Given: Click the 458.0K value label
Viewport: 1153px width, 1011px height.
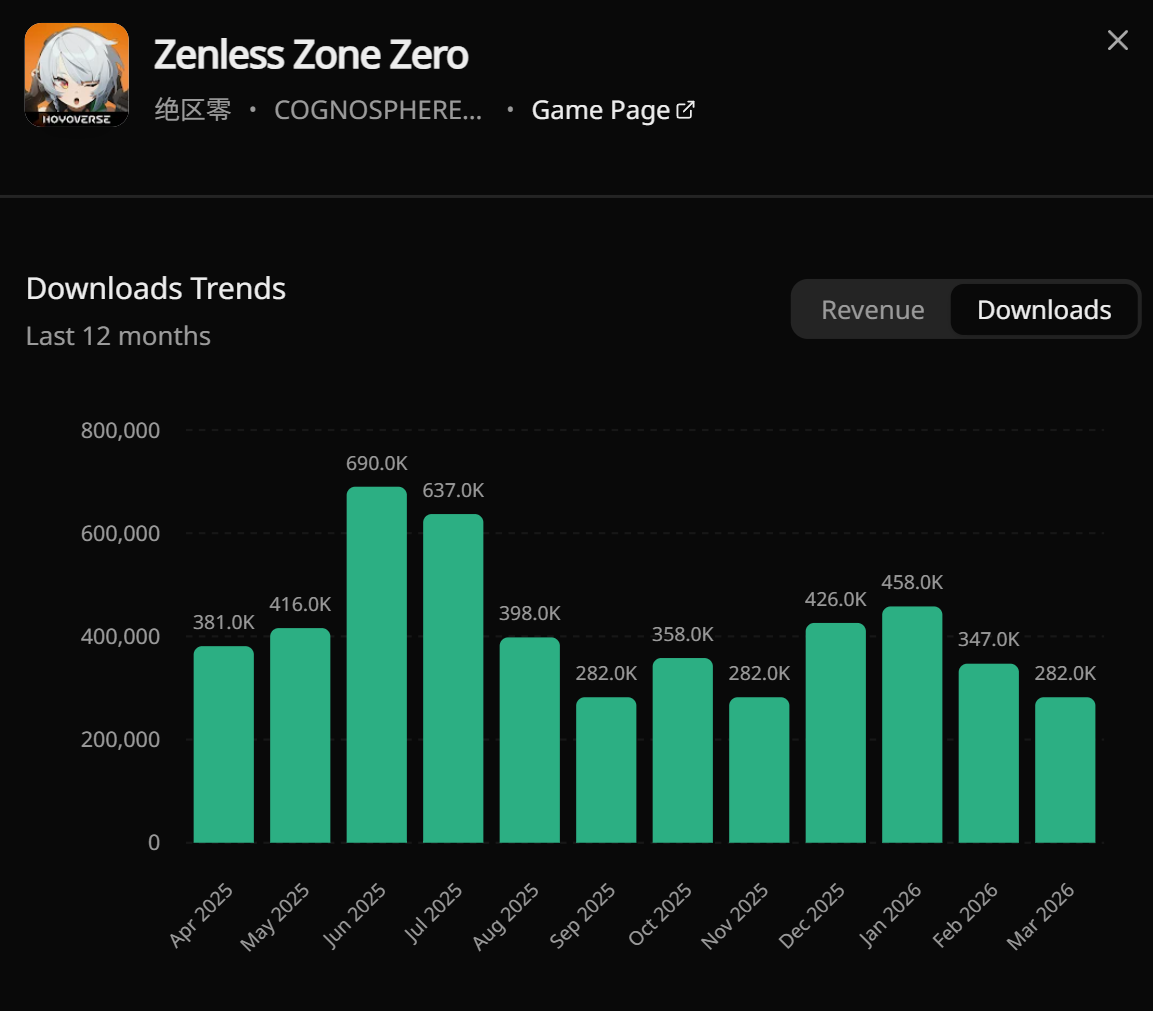Looking at the screenshot, I should 912,582.
